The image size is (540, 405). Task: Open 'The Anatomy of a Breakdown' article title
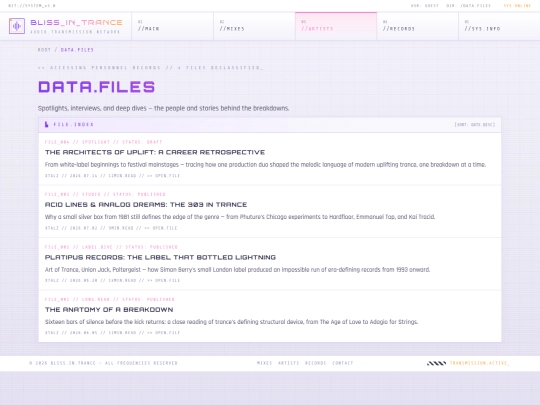click(x=109, y=310)
